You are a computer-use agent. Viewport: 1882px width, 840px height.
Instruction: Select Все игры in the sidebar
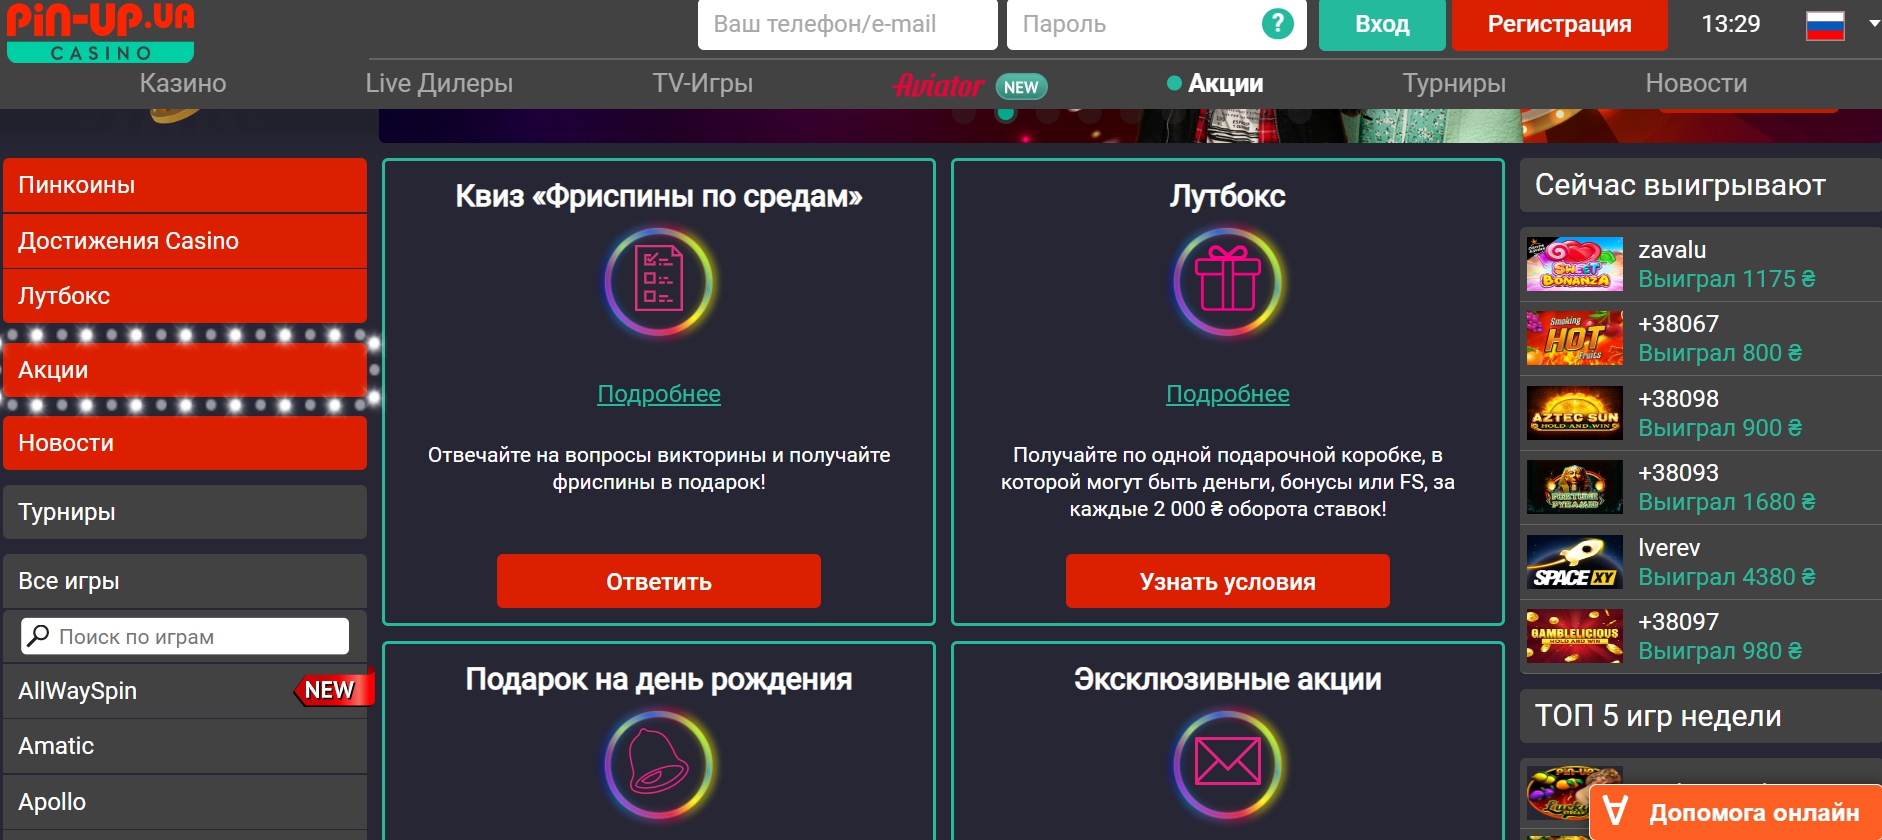coord(185,581)
